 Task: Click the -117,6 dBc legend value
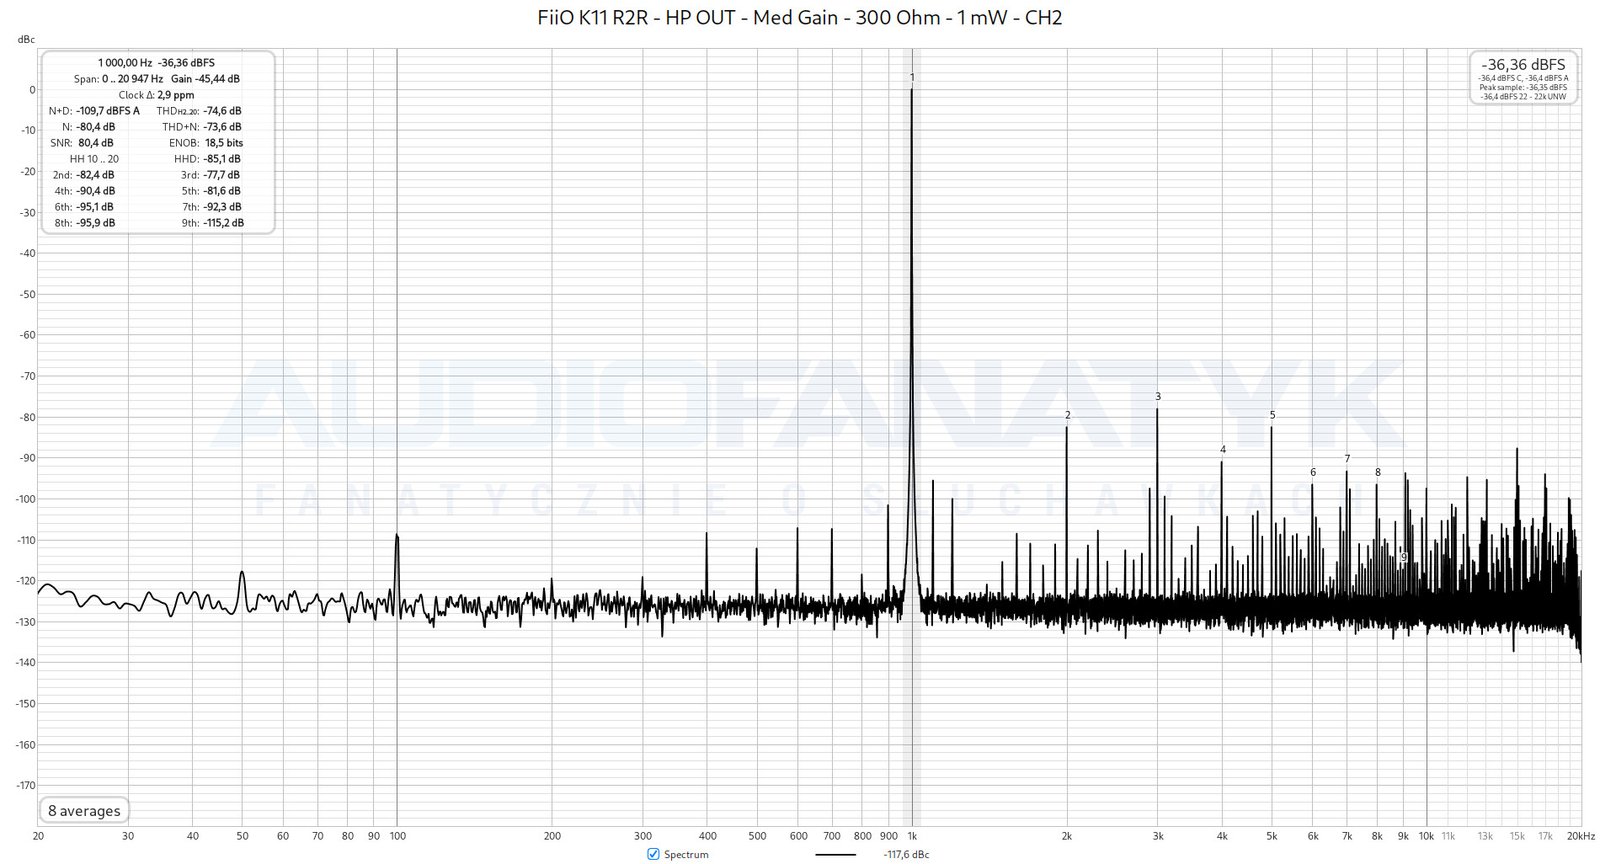coord(906,855)
